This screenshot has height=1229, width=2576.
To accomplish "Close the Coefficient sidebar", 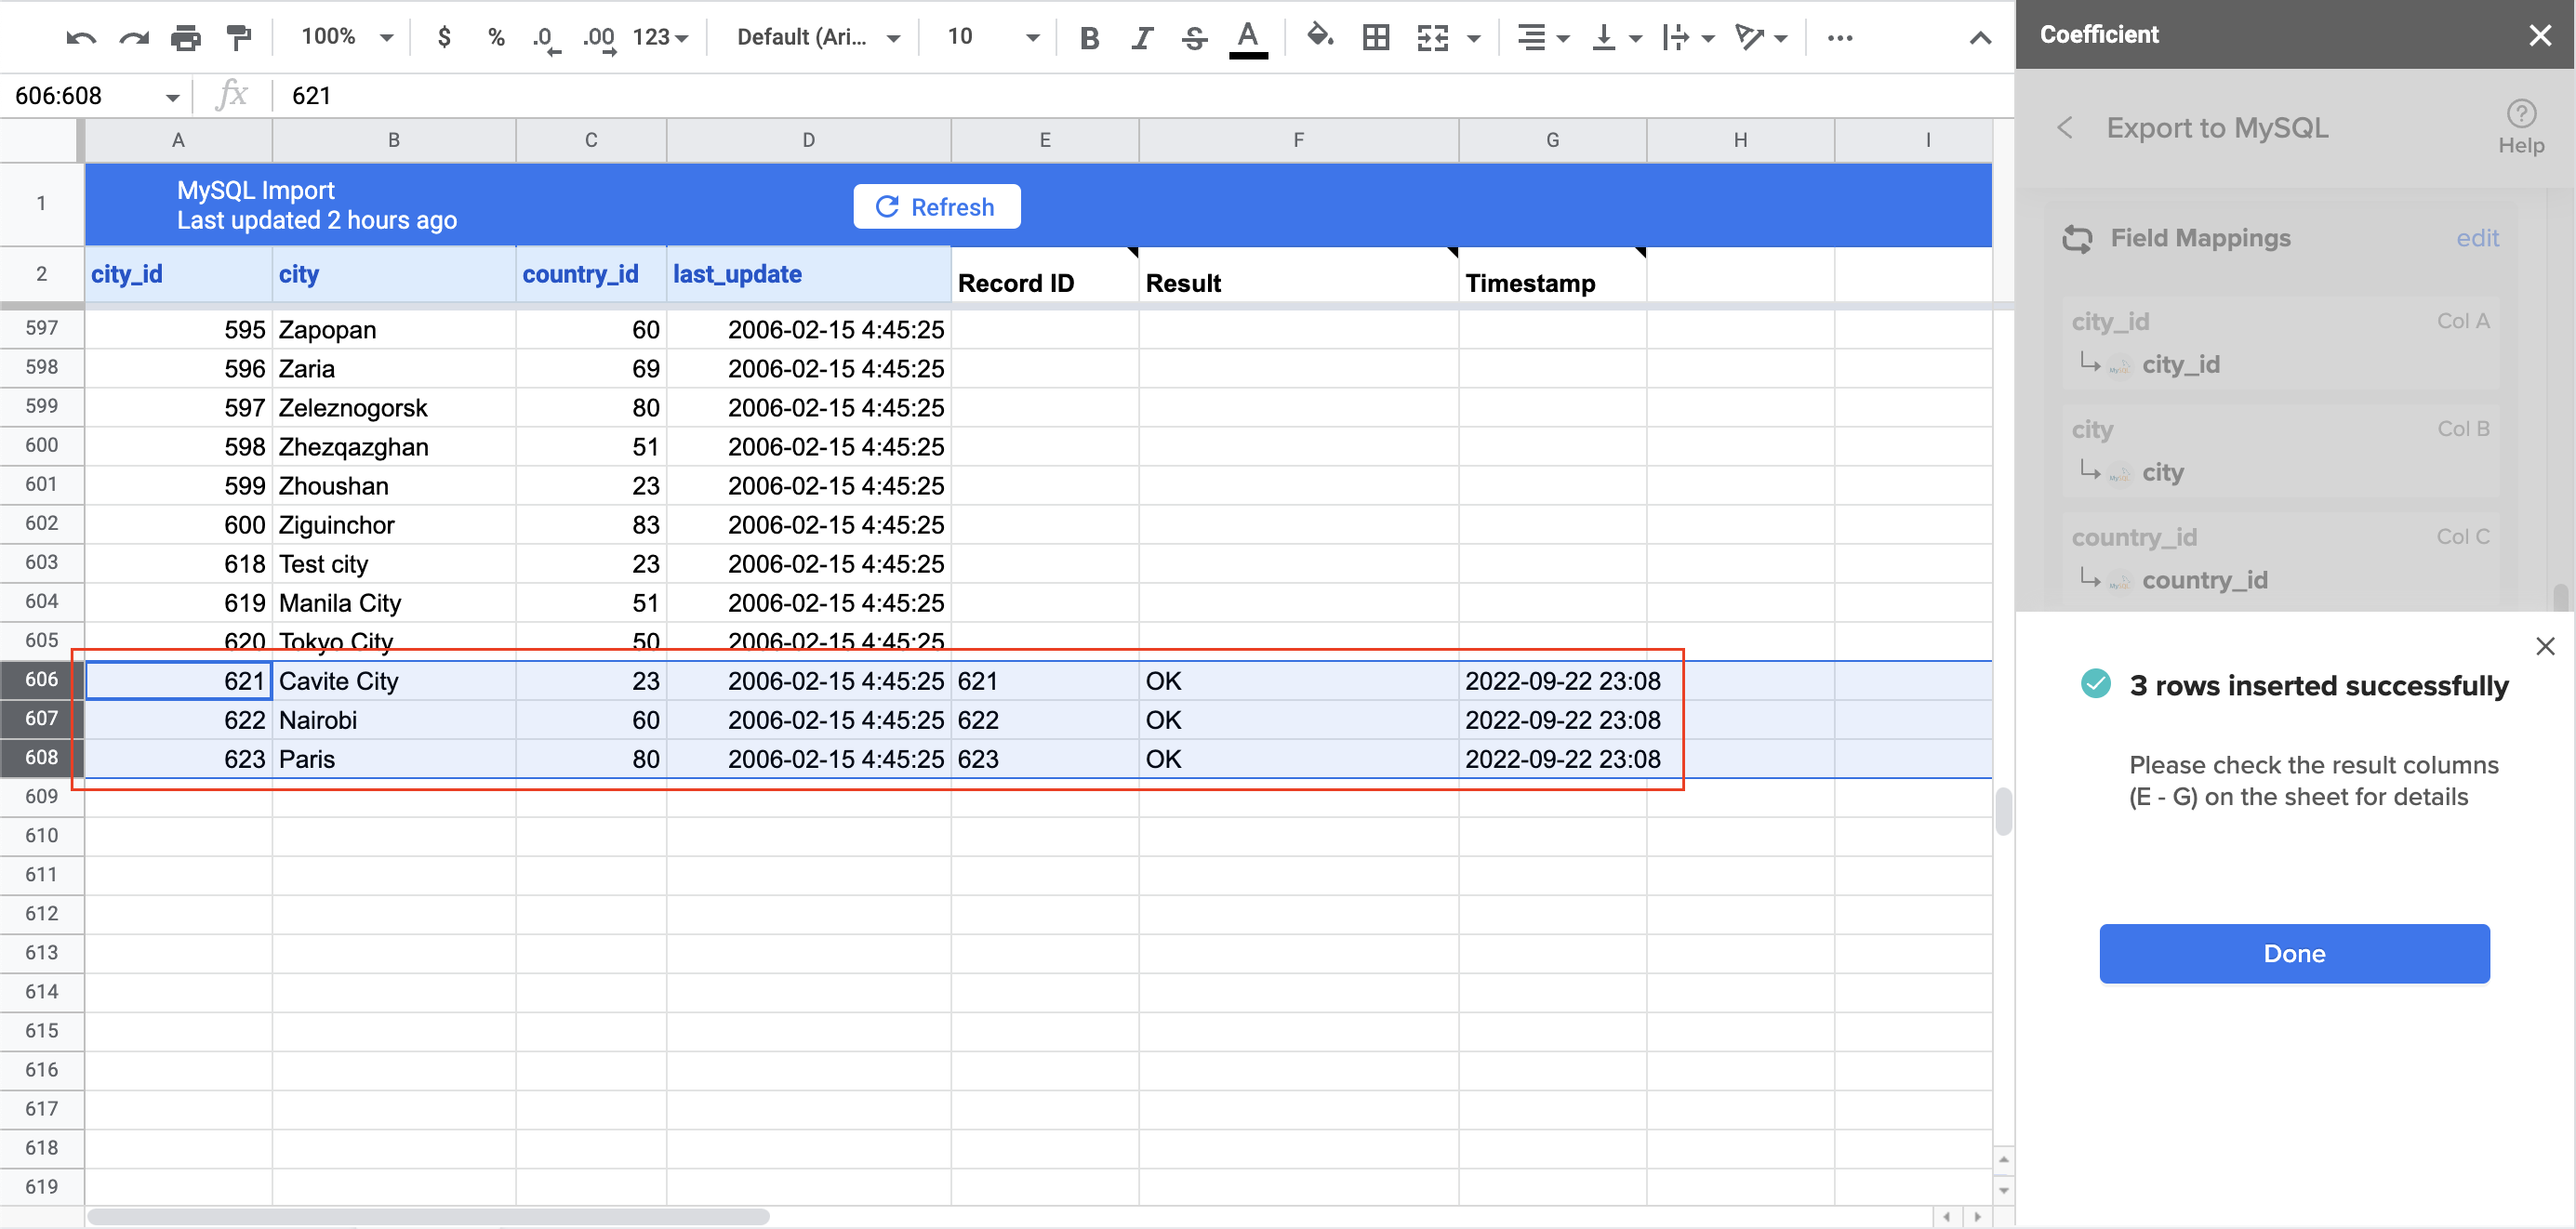I will point(2540,36).
